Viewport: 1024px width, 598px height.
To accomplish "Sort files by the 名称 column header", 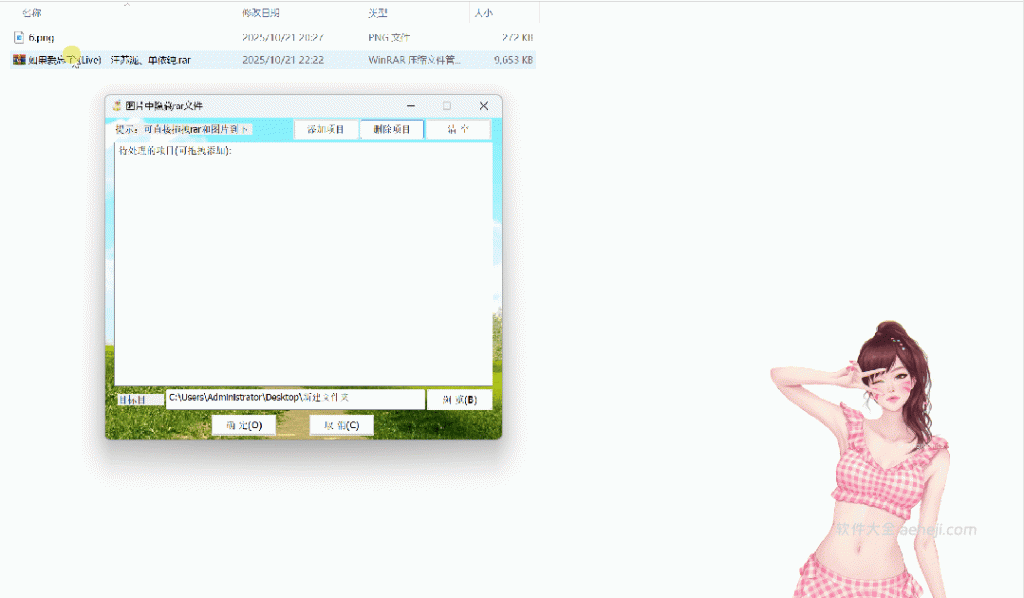I will click(30, 13).
